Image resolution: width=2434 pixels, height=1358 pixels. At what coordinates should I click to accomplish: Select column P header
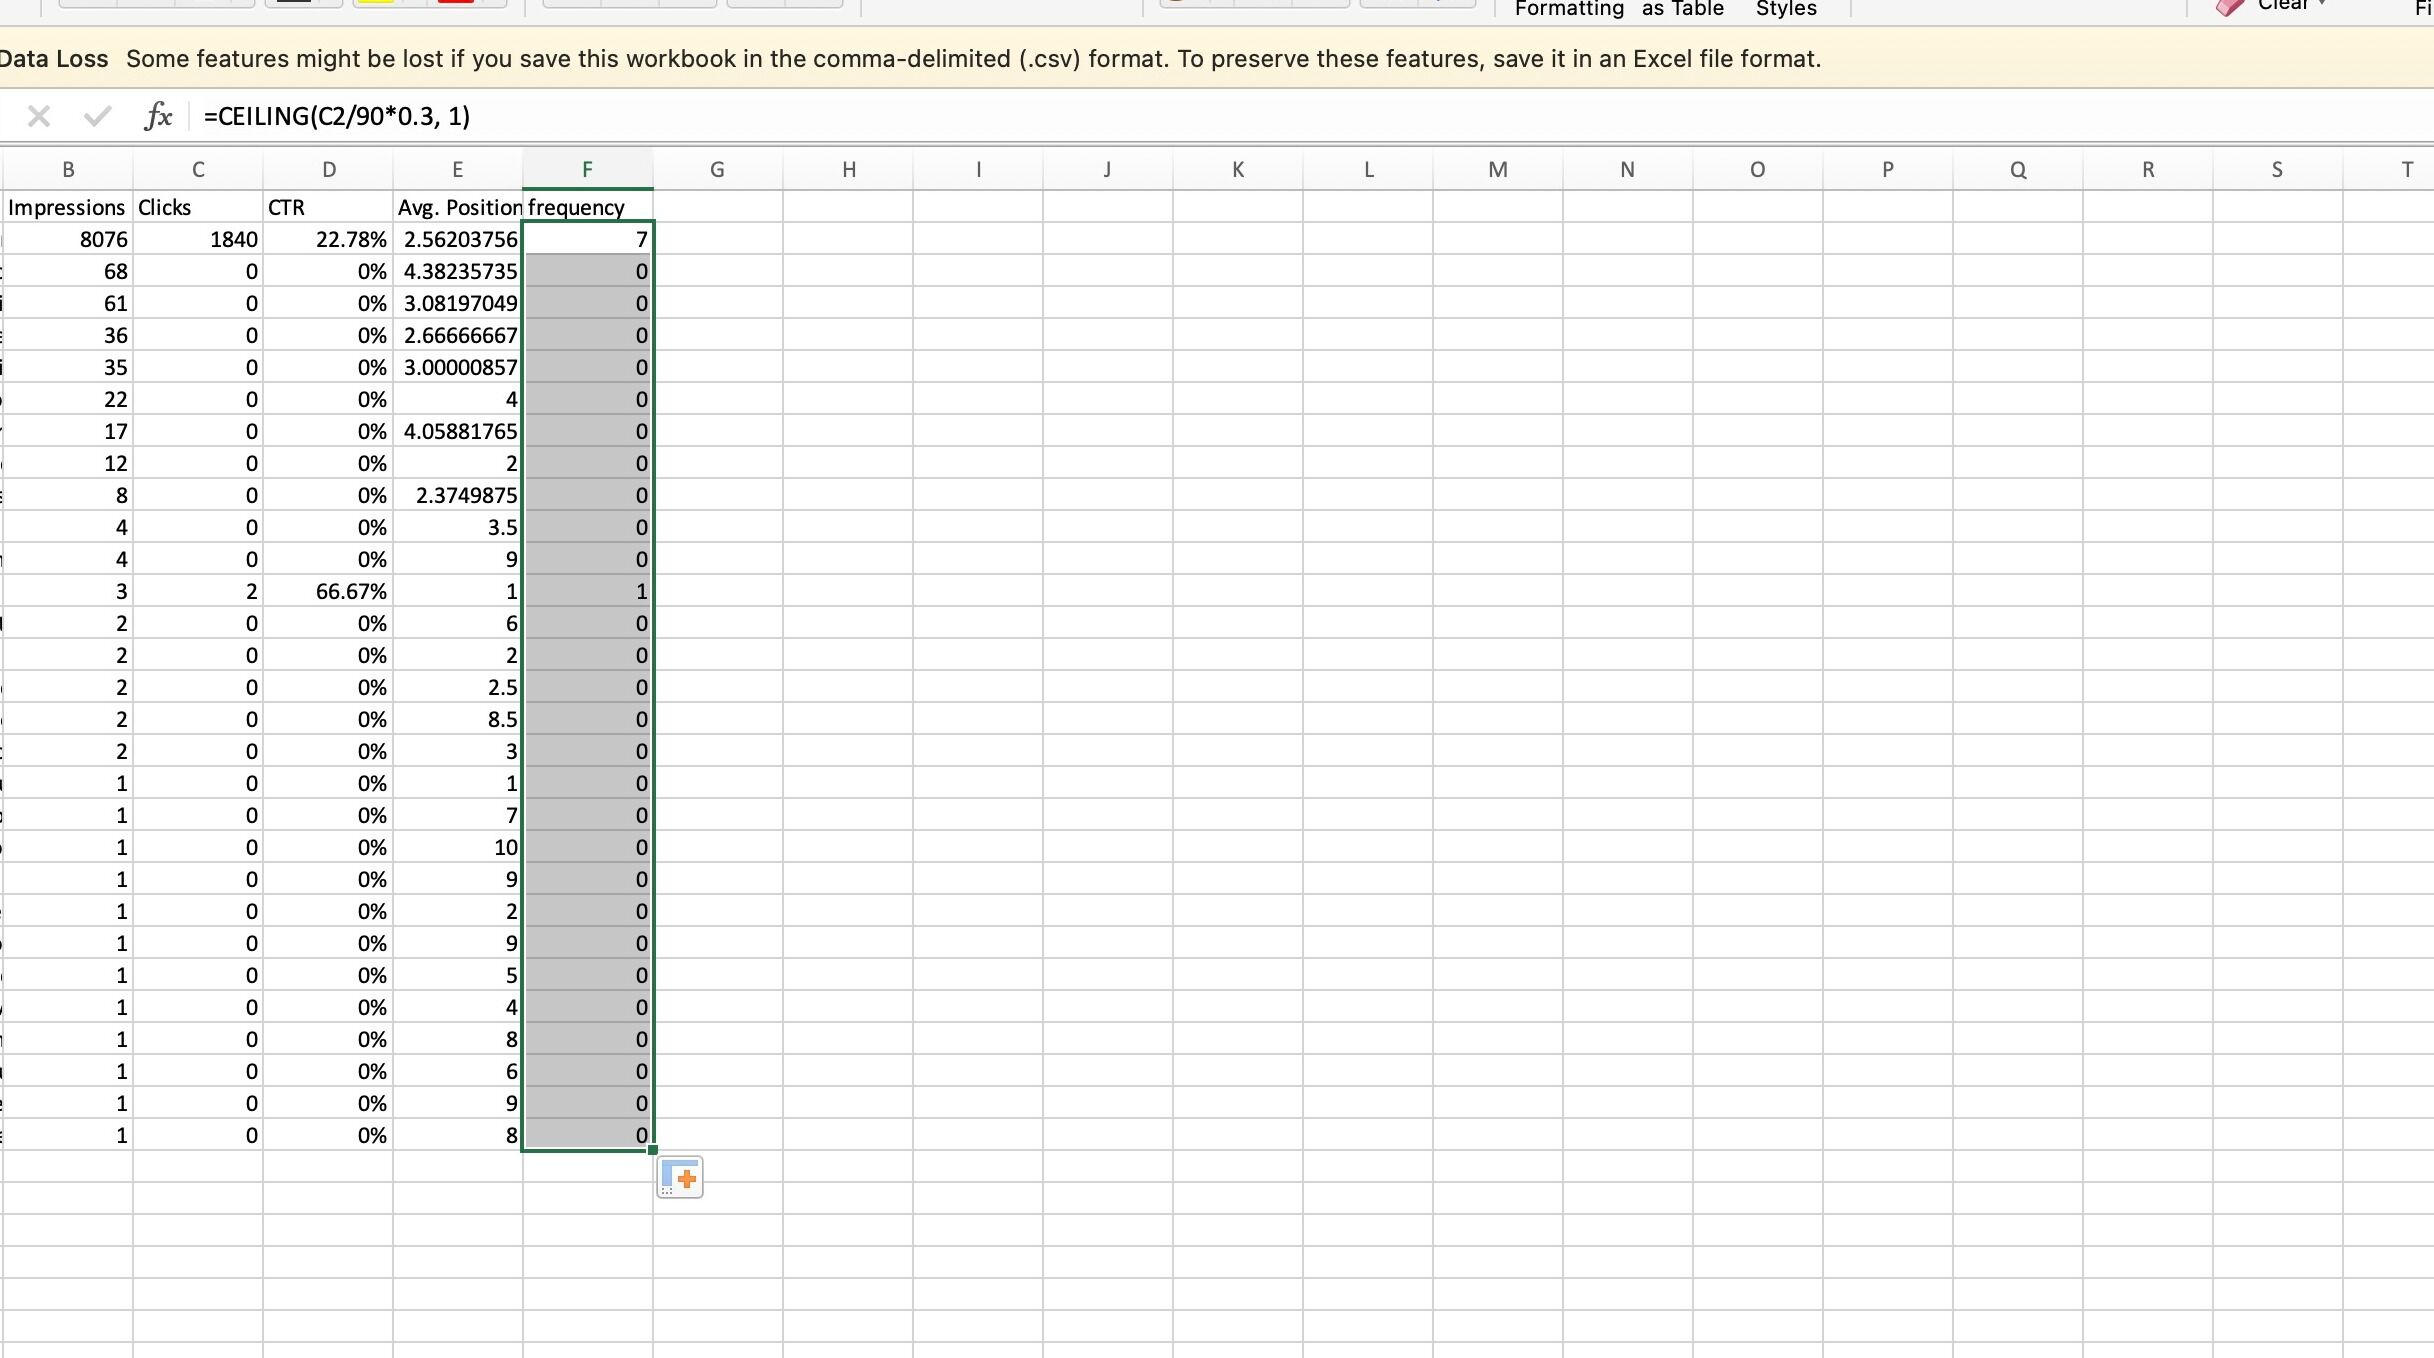(1888, 170)
